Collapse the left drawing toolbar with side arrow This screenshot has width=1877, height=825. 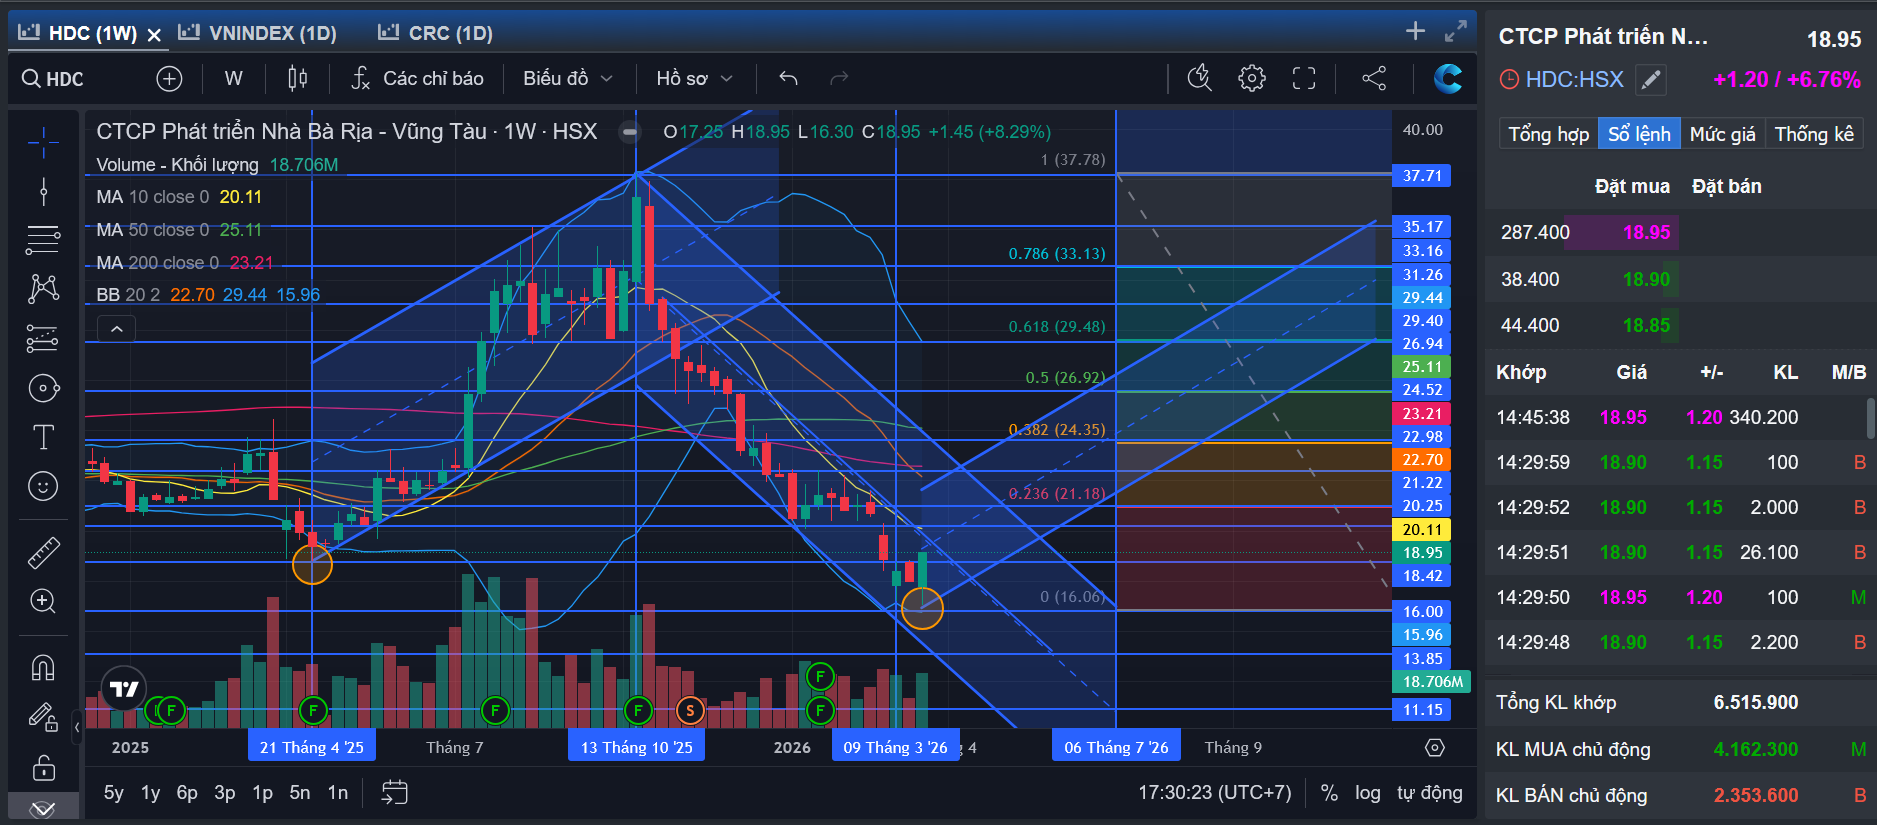[x=77, y=727]
